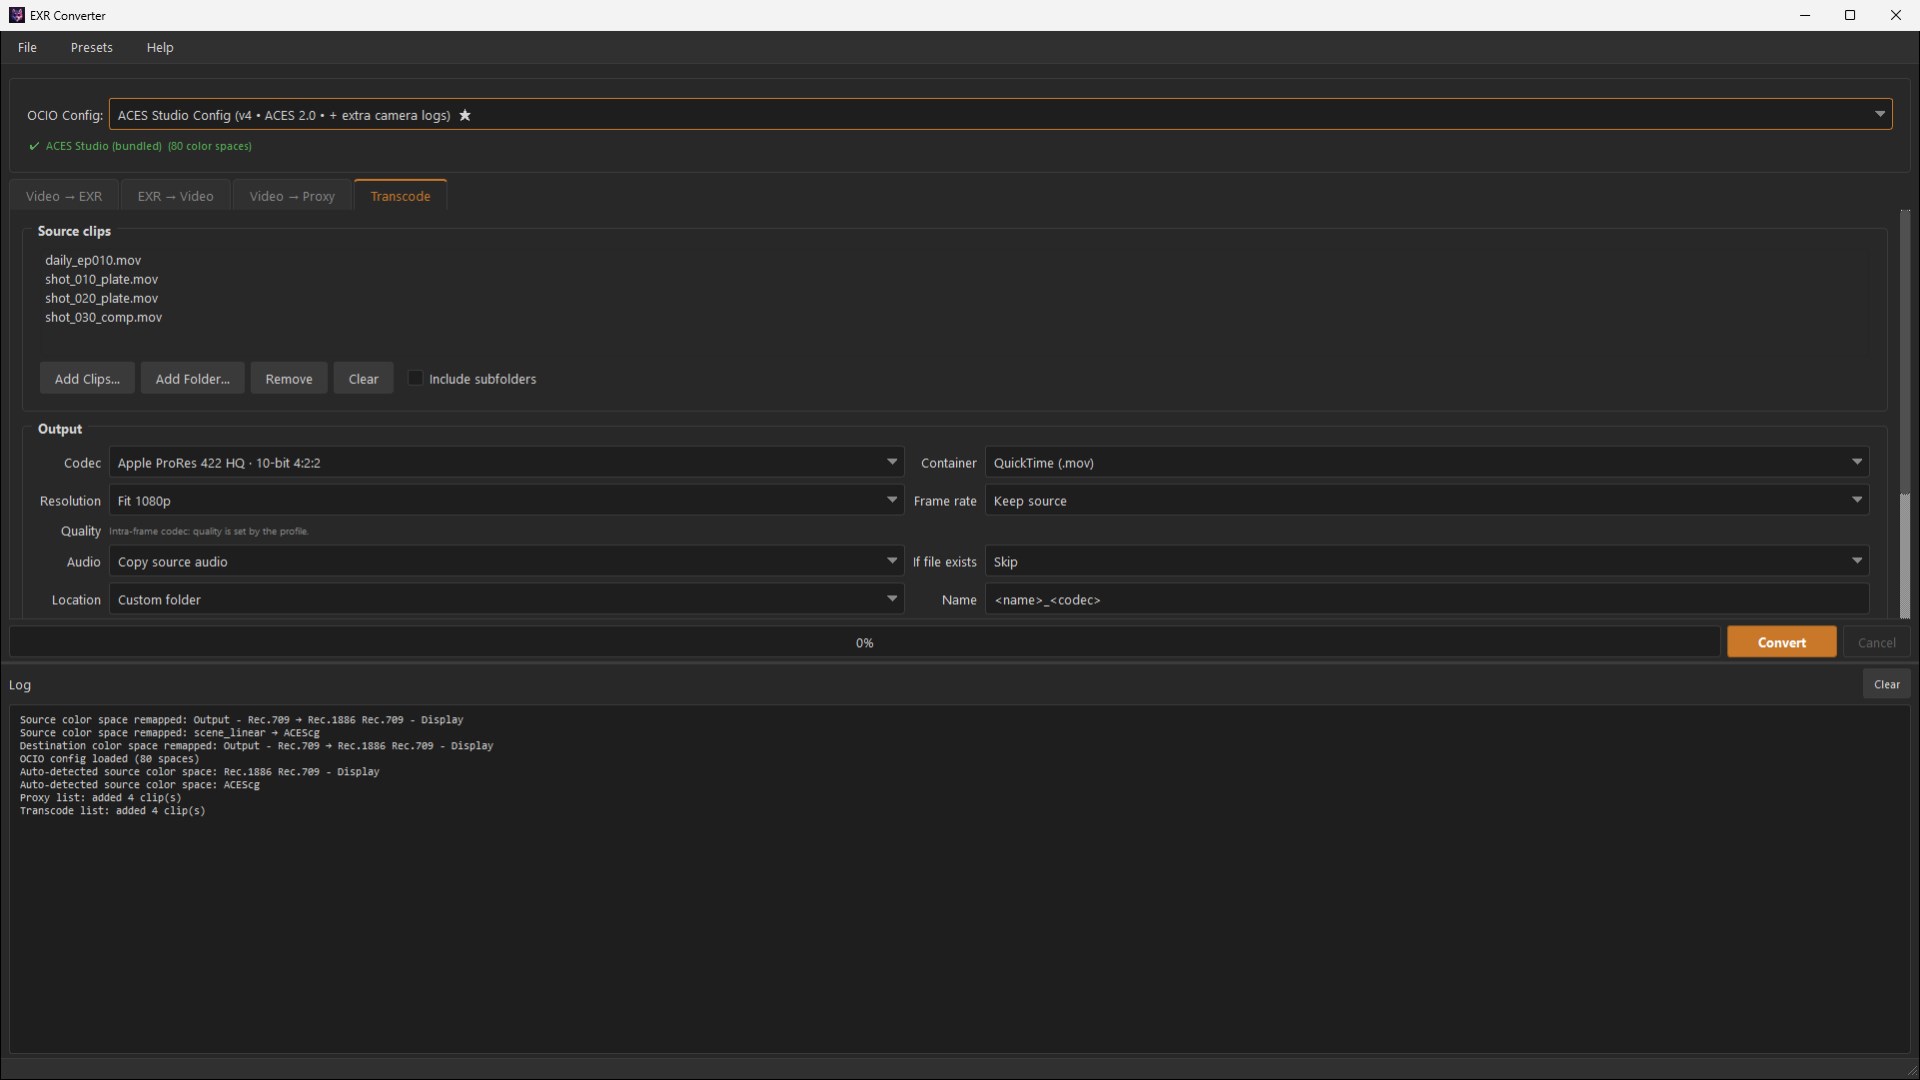The width and height of the screenshot is (1920, 1080).
Task: Open the Audio dropdown
Action: click(506, 561)
